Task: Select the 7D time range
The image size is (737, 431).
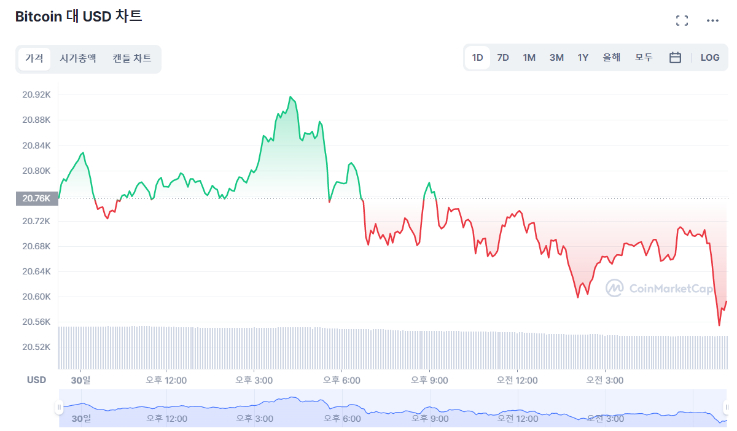Action: tap(503, 58)
